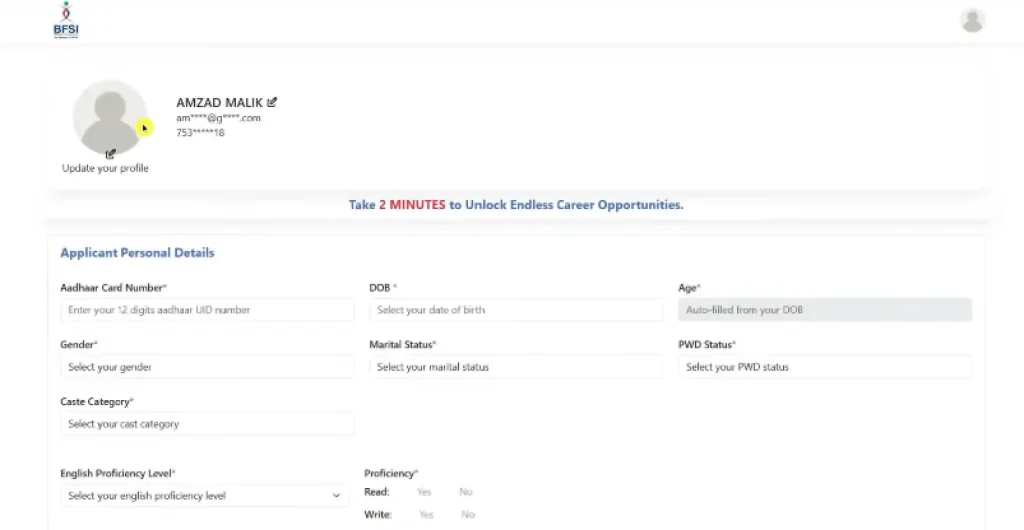This screenshot has height=530, width=1024.
Task: Click edit pencil beside AMZAD MALIK name
Action: click(x=273, y=102)
